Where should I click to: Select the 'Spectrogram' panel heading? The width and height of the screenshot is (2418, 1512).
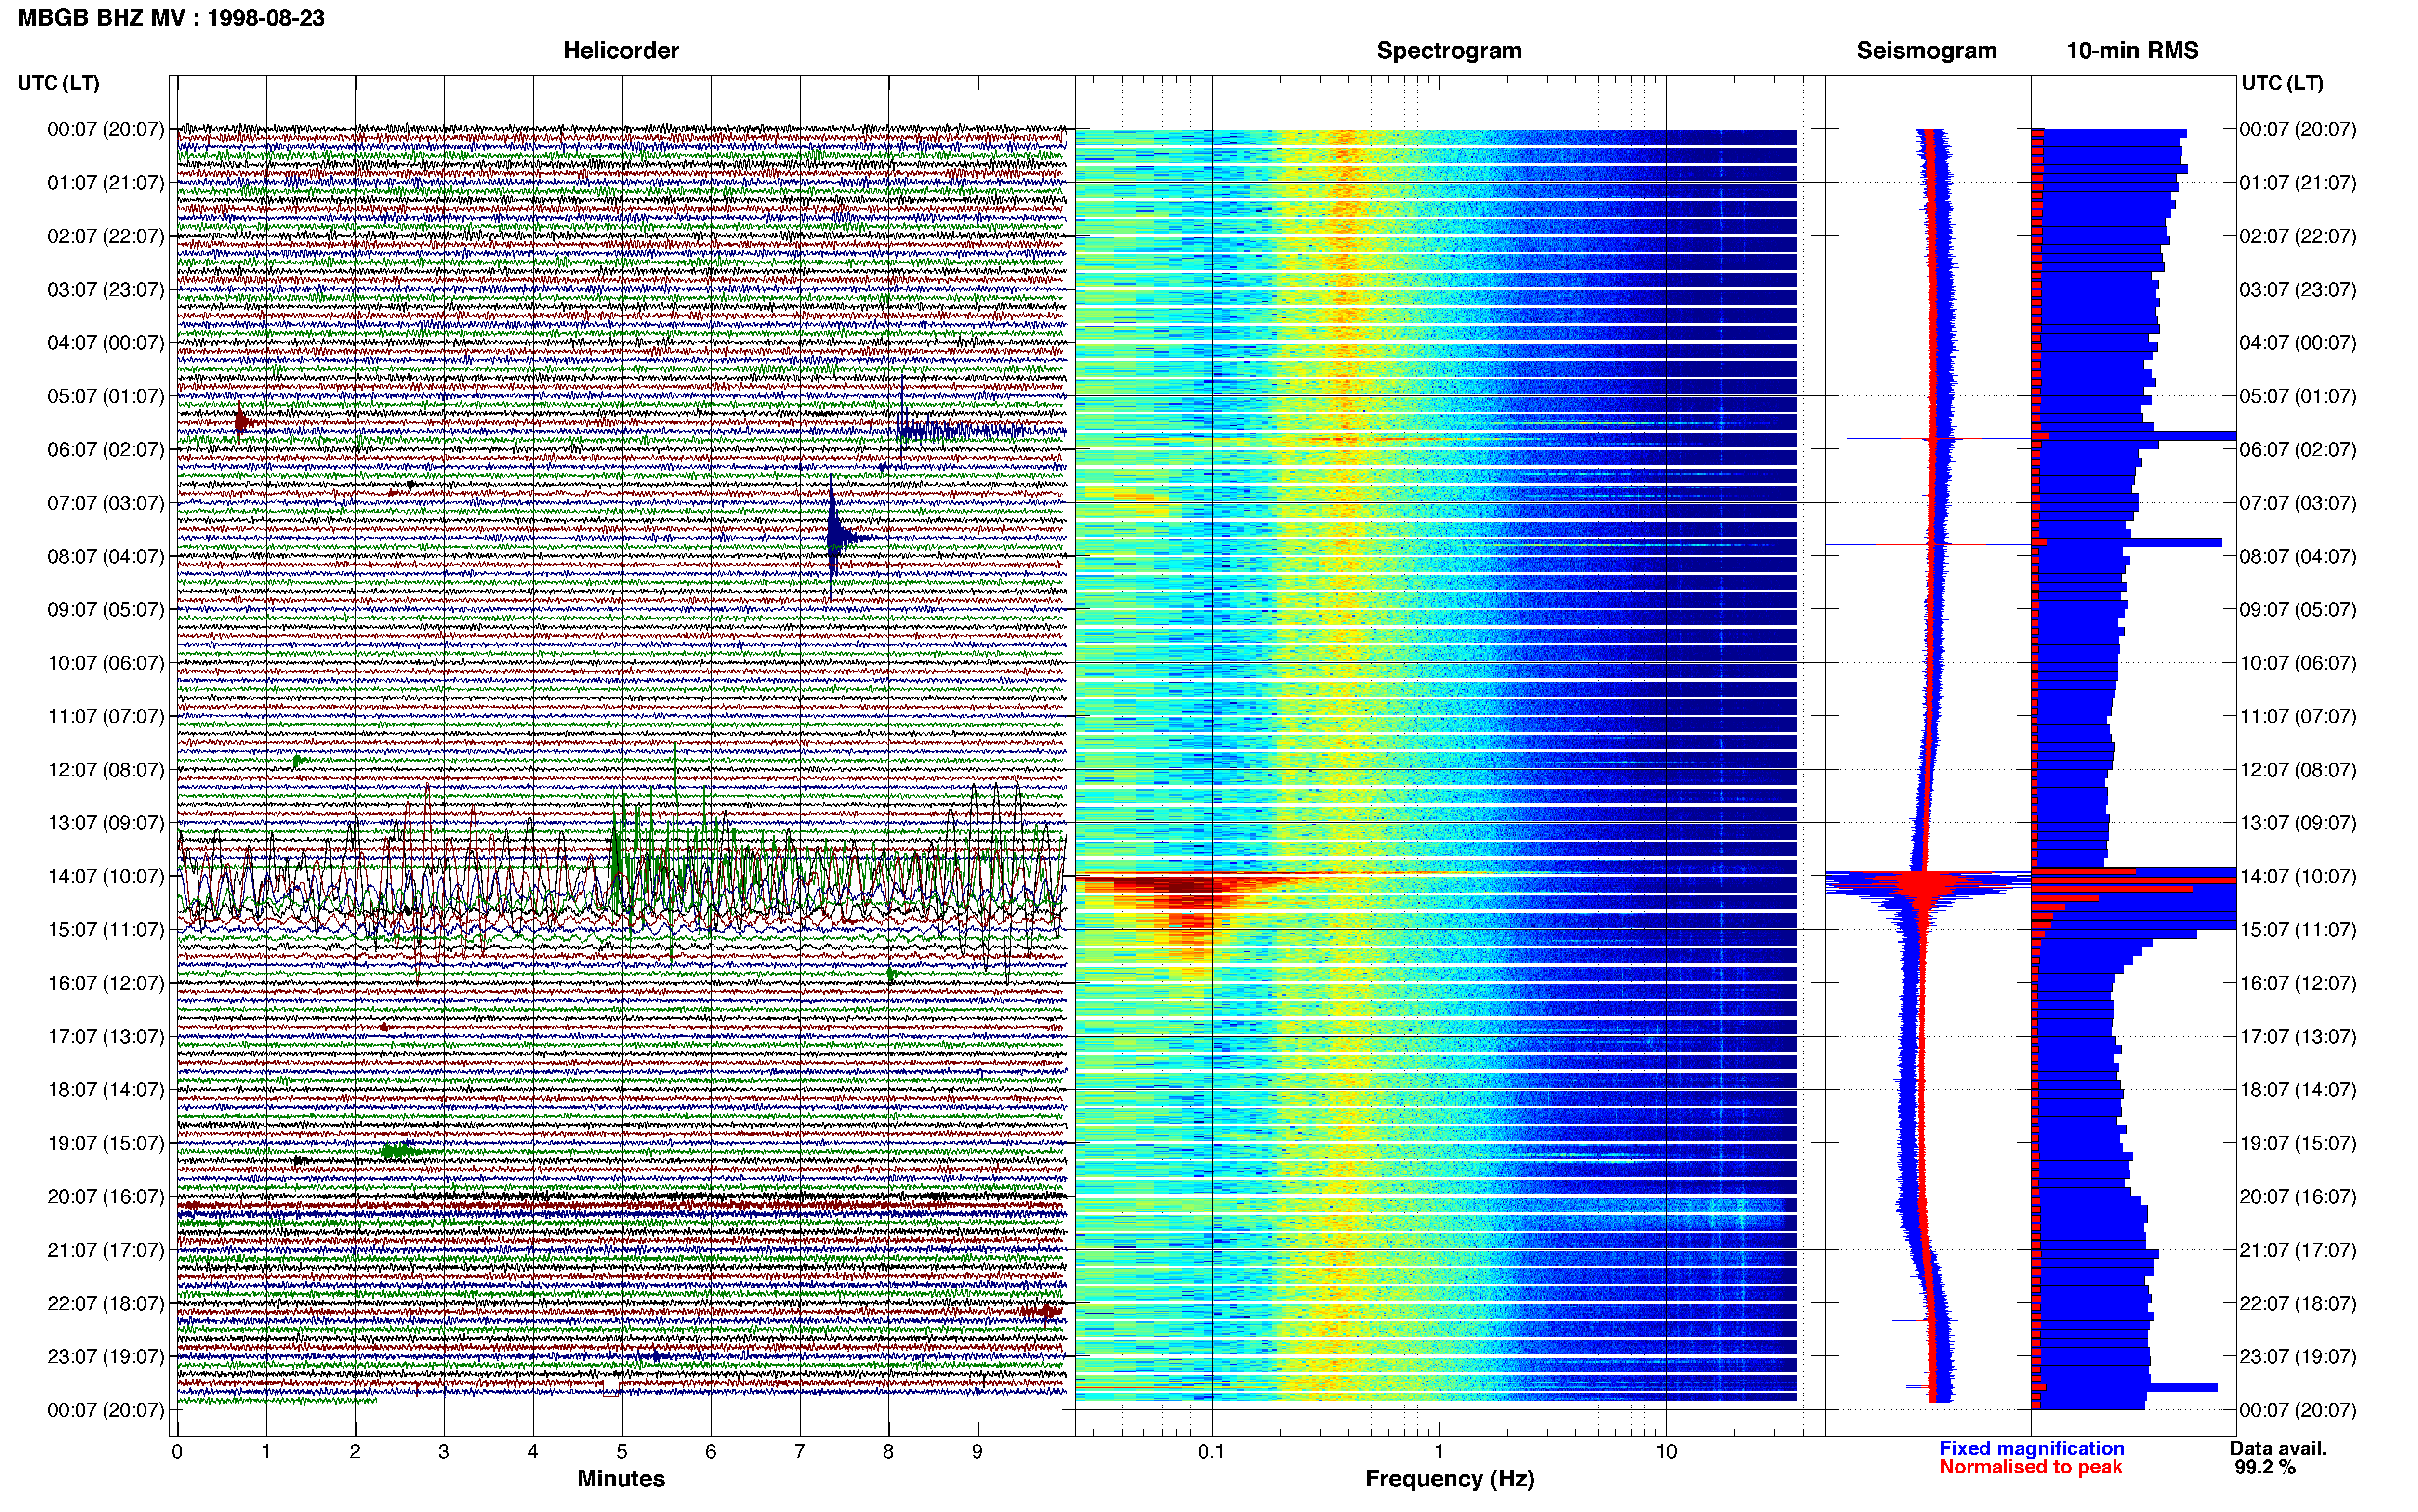[1449, 51]
